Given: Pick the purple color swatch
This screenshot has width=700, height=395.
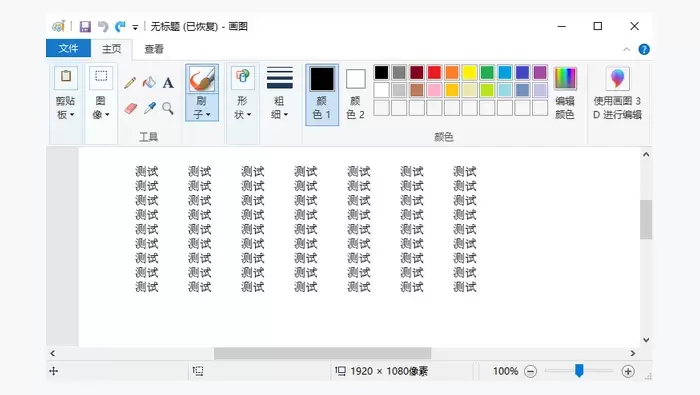Looking at the screenshot, I should (x=540, y=72).
